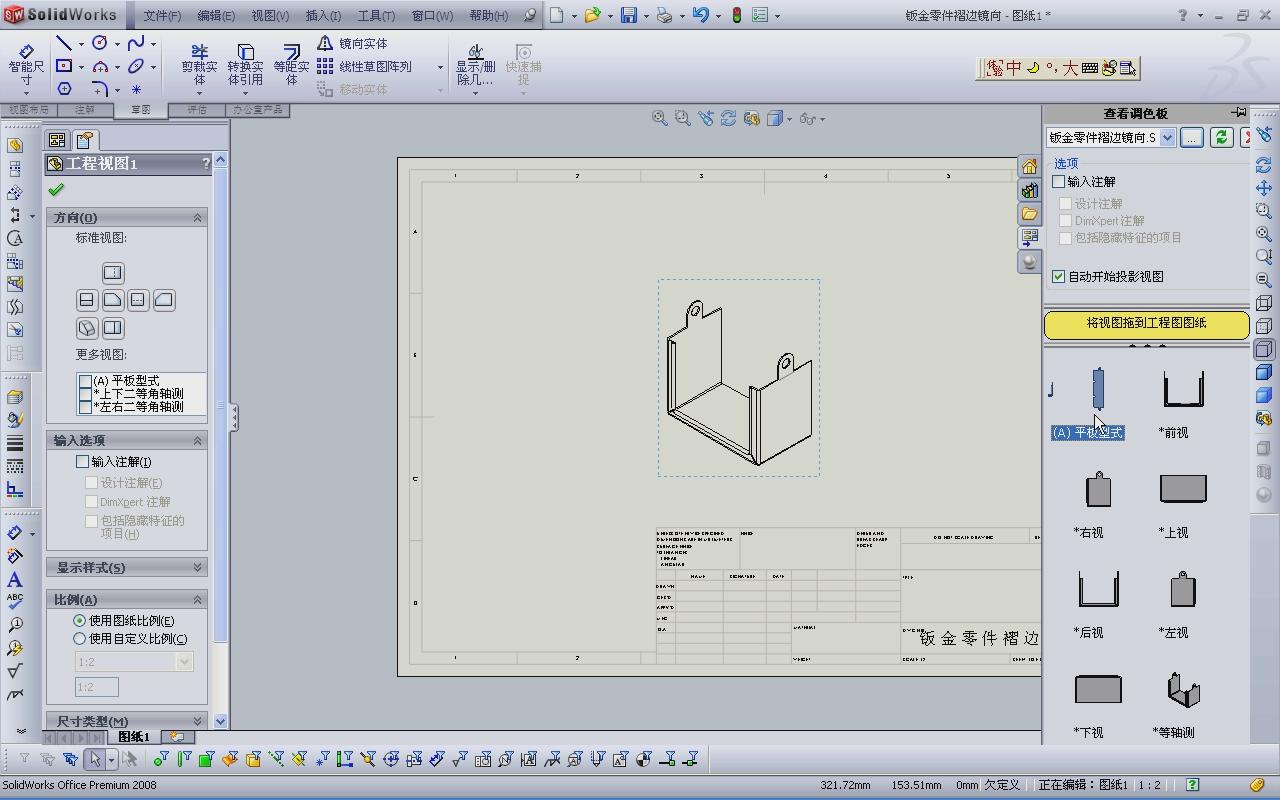Select the Spline sketch tool
Screen dimensions: 1280x800
coord(135,43)
